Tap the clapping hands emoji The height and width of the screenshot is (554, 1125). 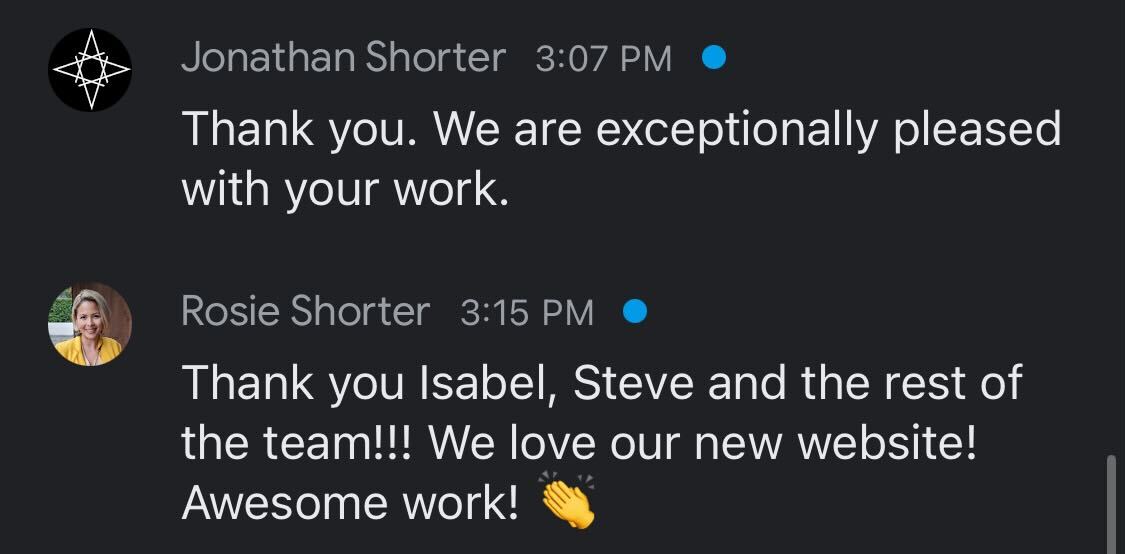click(567, 502)
